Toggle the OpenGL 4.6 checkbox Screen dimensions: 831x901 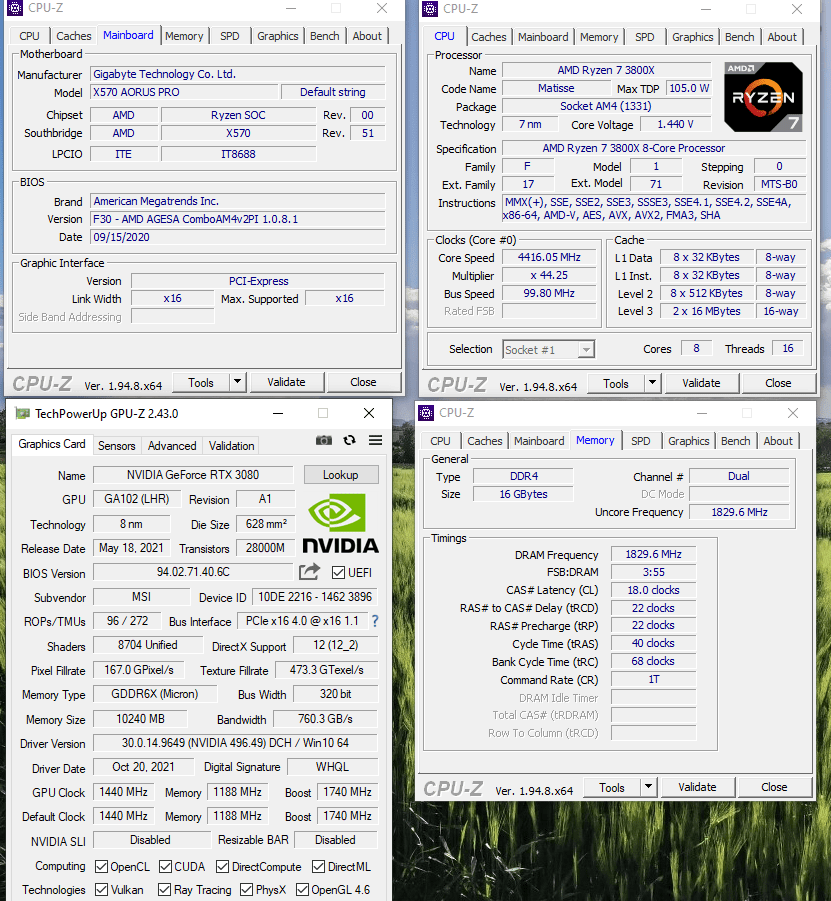tap(302, 890)
